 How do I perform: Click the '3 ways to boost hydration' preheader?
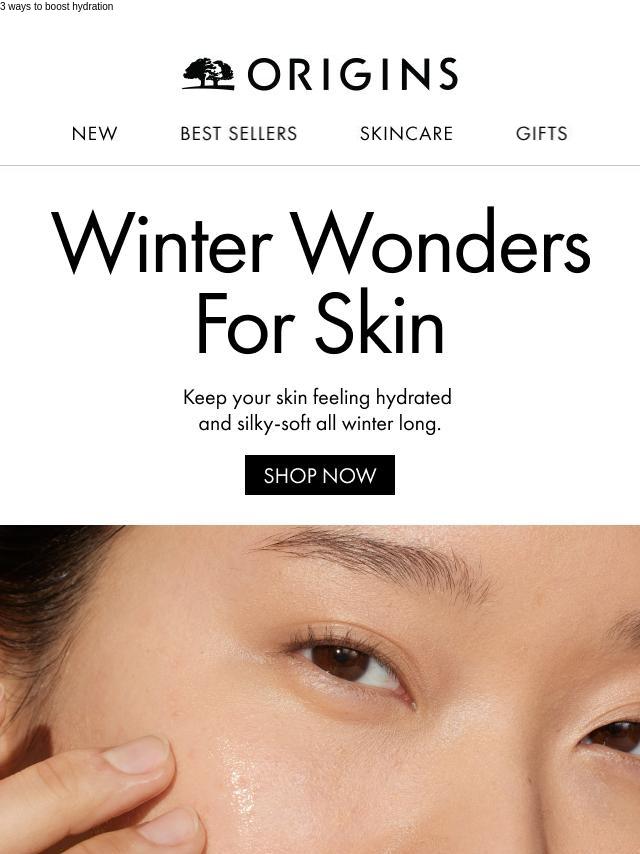pos(57,7)
